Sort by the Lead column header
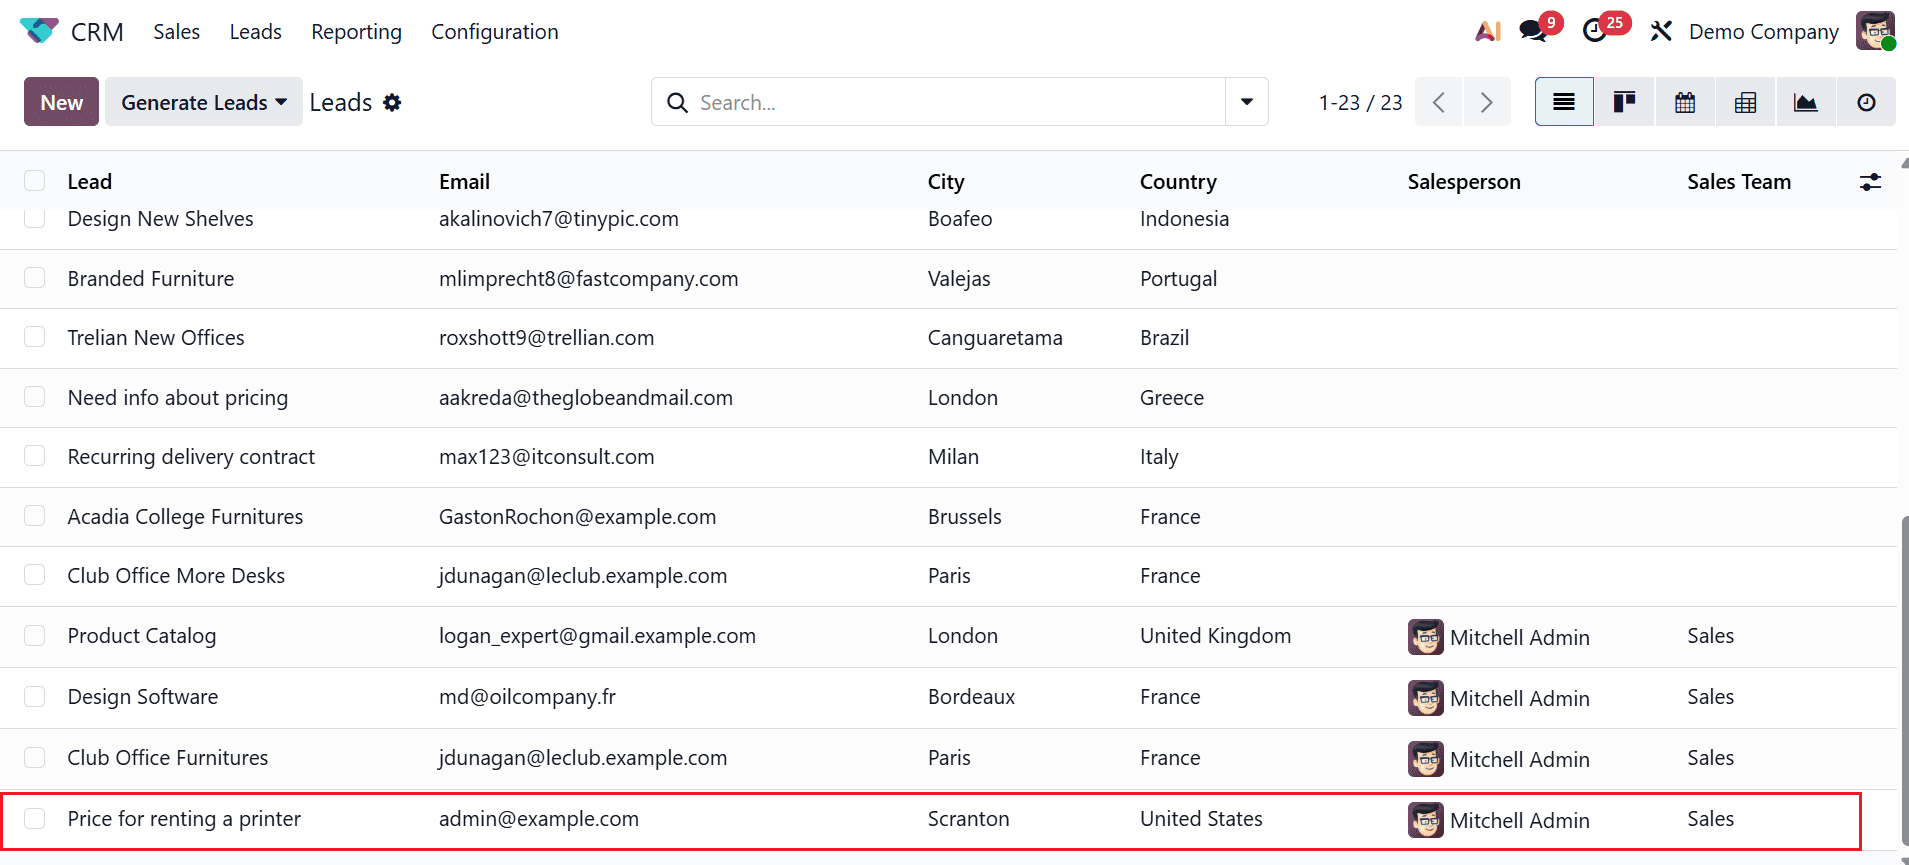 pyautogui.click(x=90, y=182)
